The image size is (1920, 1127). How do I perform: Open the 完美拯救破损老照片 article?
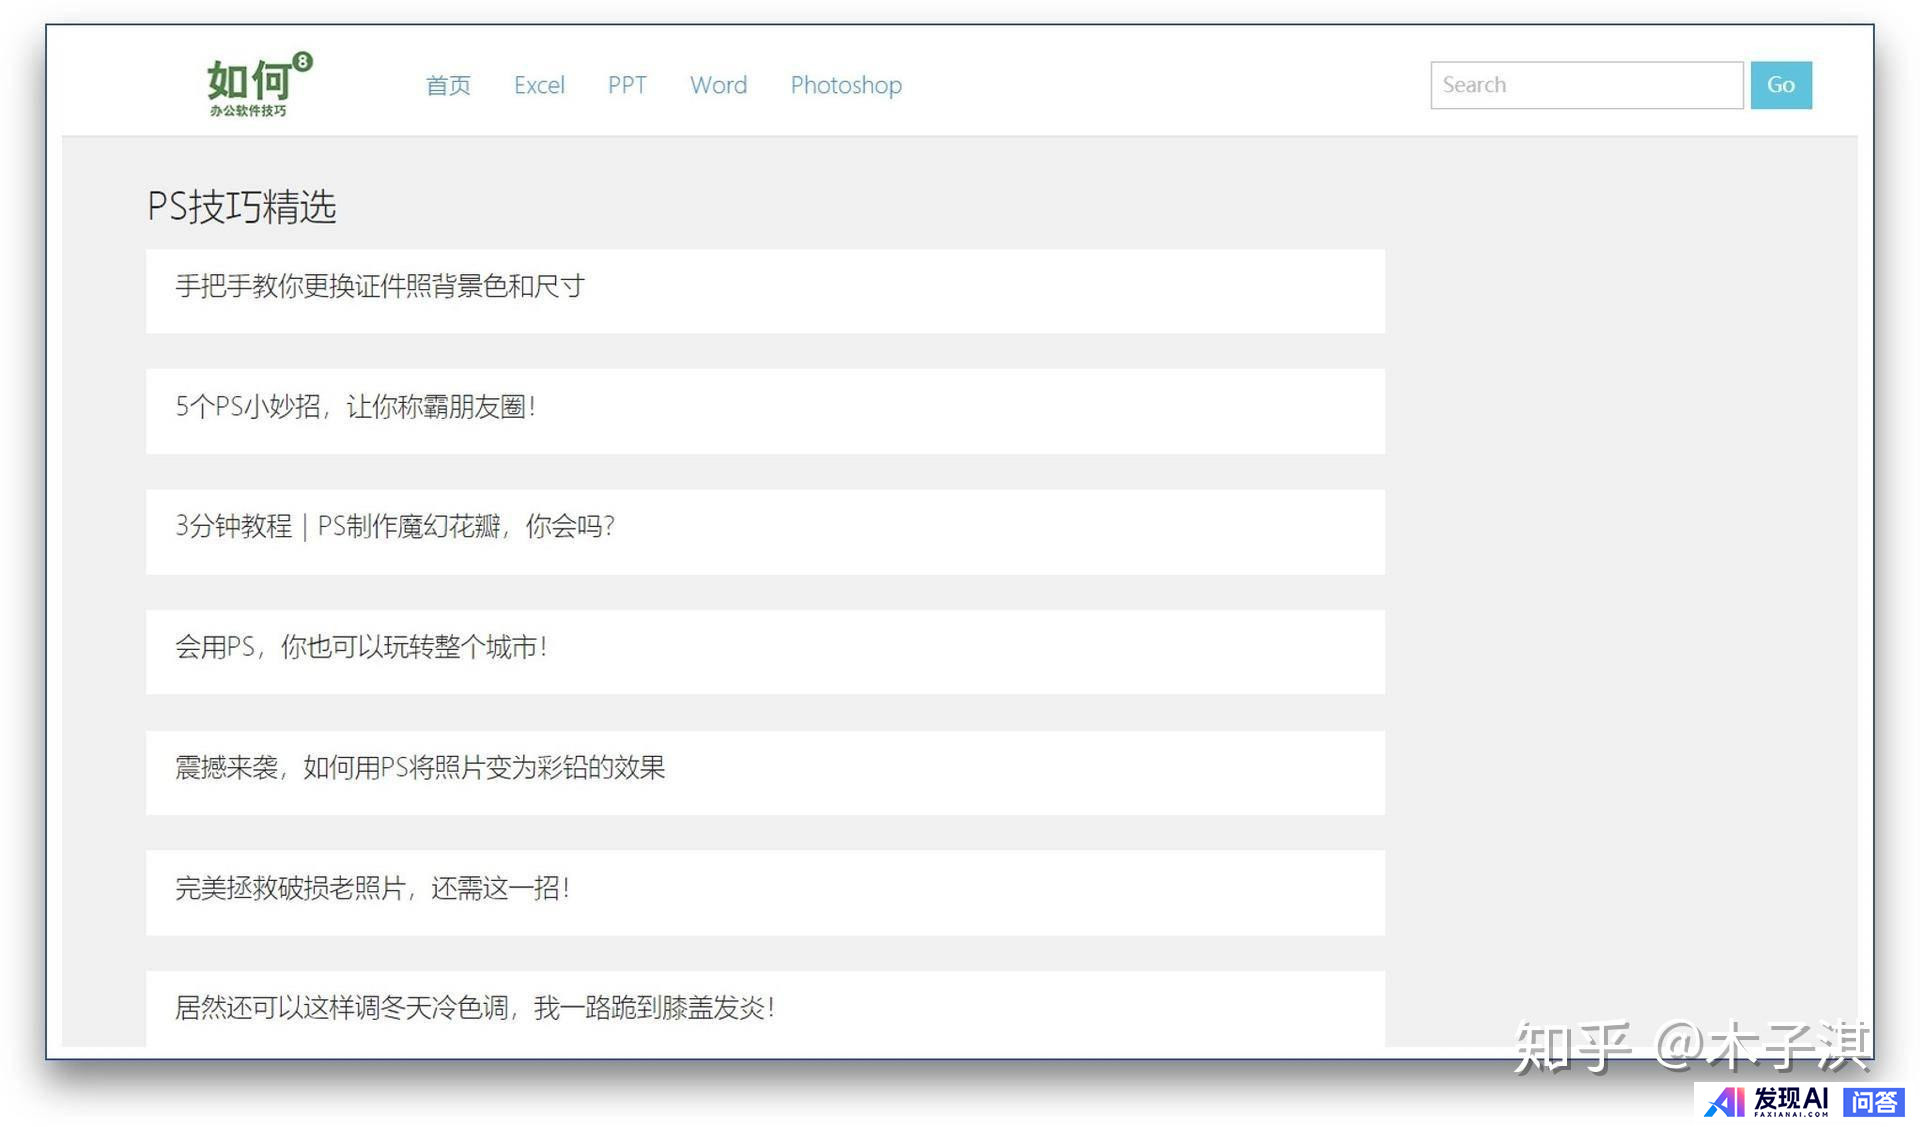tap(372, 888)
